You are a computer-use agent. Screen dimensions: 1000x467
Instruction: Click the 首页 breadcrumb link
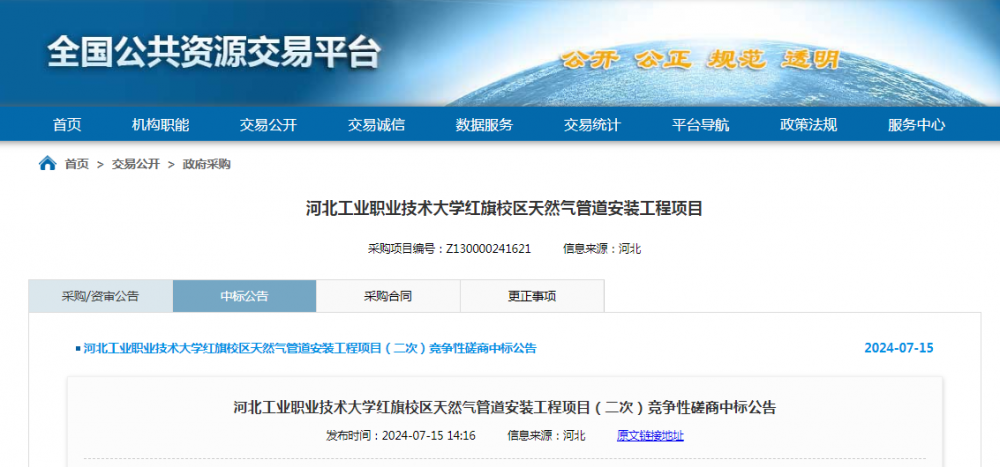click(x=77, y=165)
